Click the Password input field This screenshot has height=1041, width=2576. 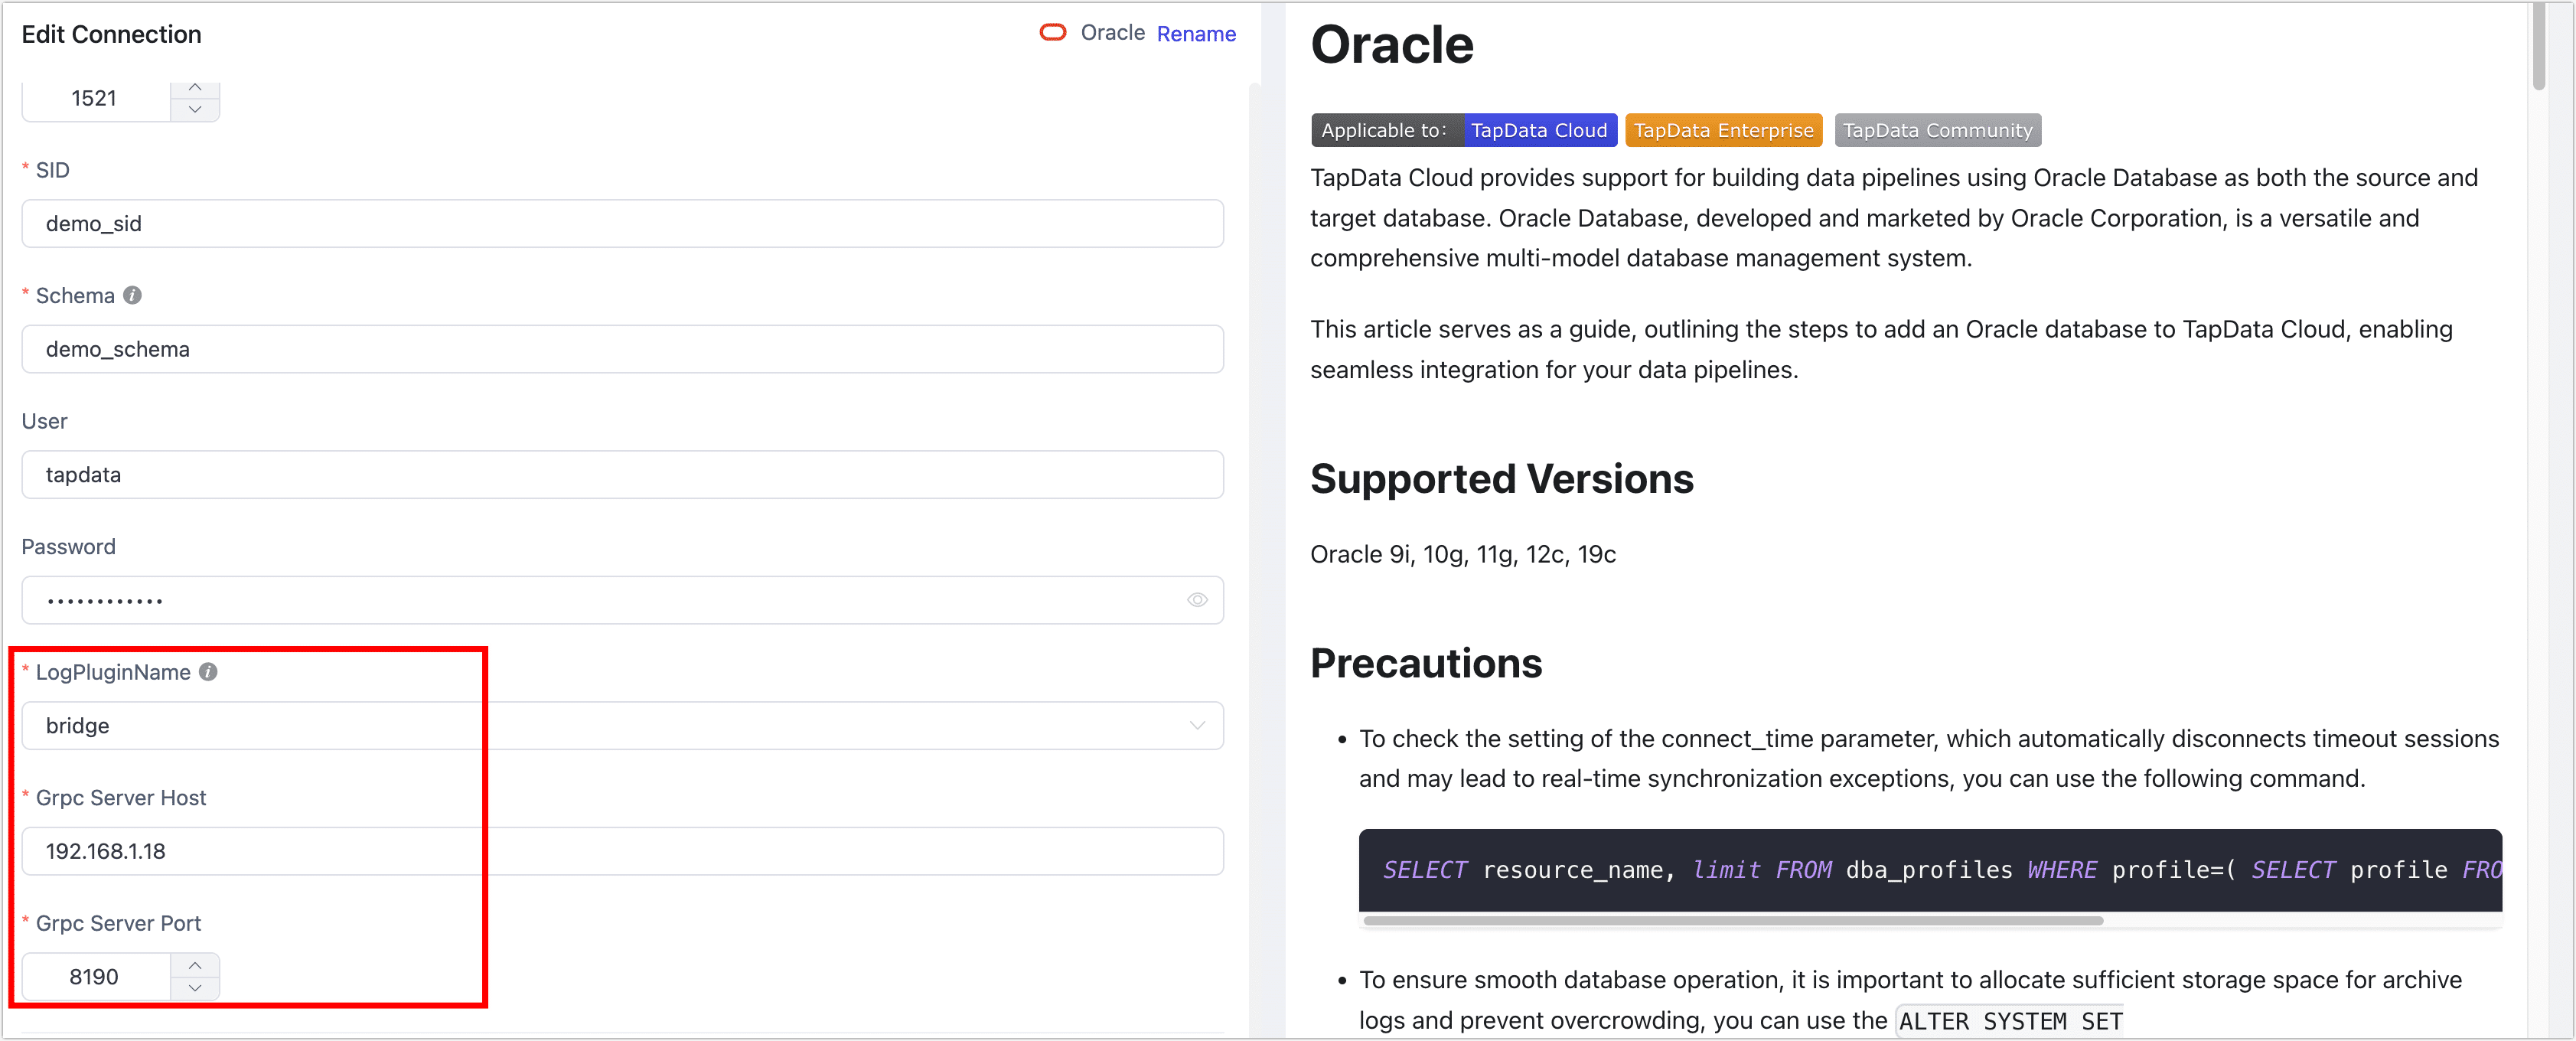pos(600,600)
